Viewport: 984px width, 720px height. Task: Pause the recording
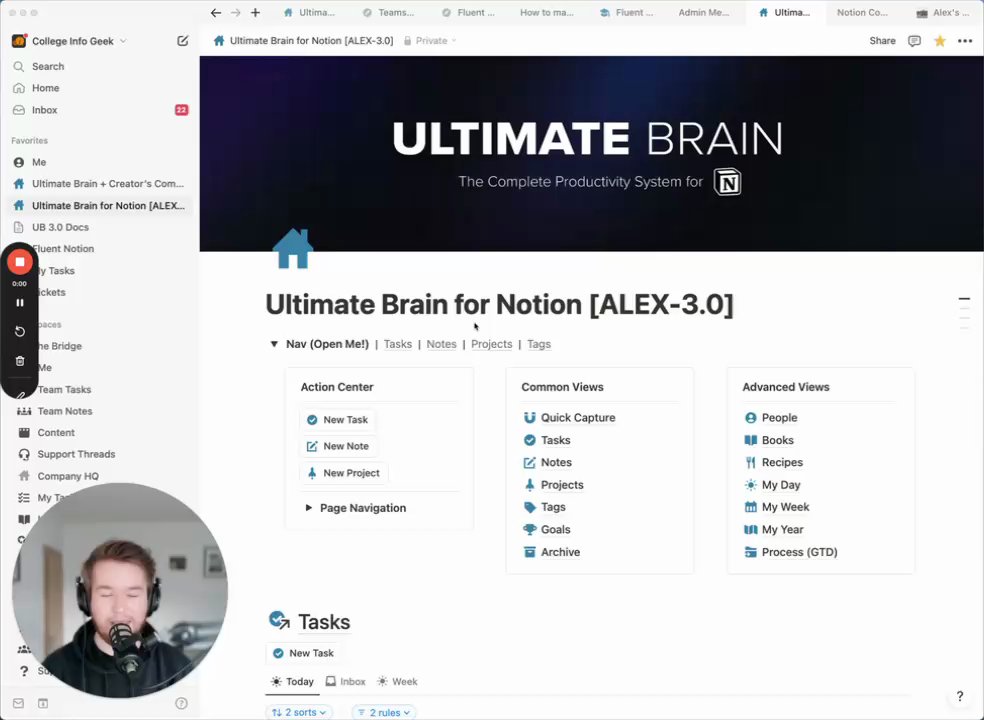click(20, 303)
